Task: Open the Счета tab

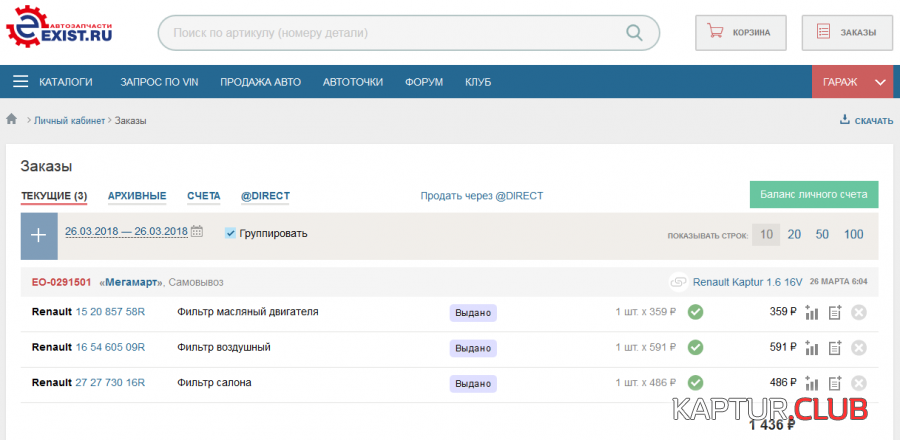Action: point(204,196)
